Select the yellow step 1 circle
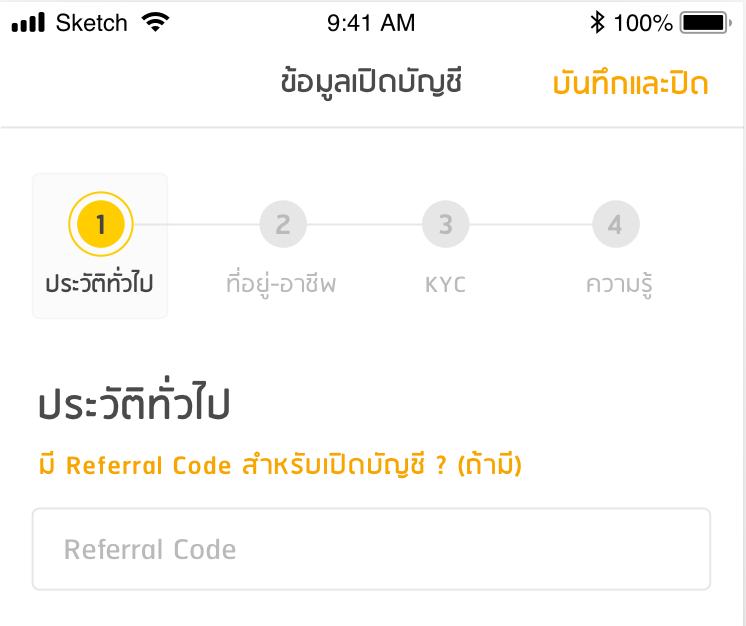The width and height of the screenshot is (746, 626). (100, 225)
